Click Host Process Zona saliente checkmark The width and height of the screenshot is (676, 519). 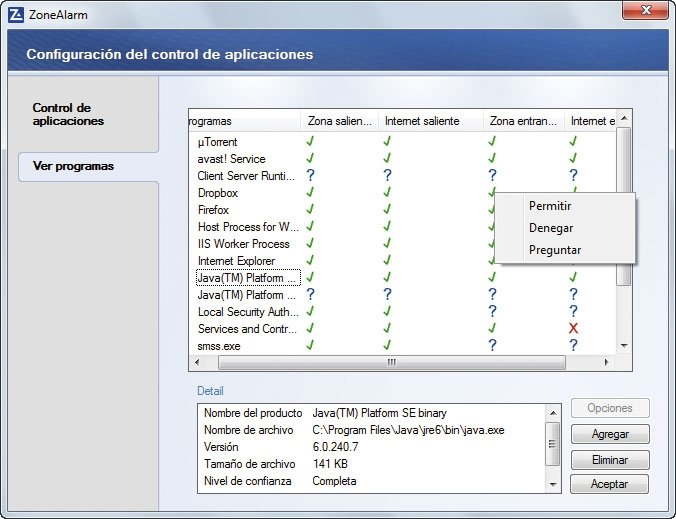pyautogui.click(x=310, y=226)
